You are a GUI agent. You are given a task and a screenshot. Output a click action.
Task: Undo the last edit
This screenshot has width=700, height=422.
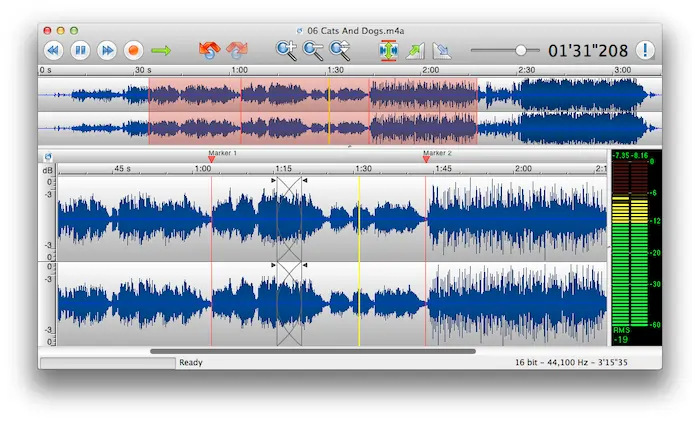coord(209,49)
